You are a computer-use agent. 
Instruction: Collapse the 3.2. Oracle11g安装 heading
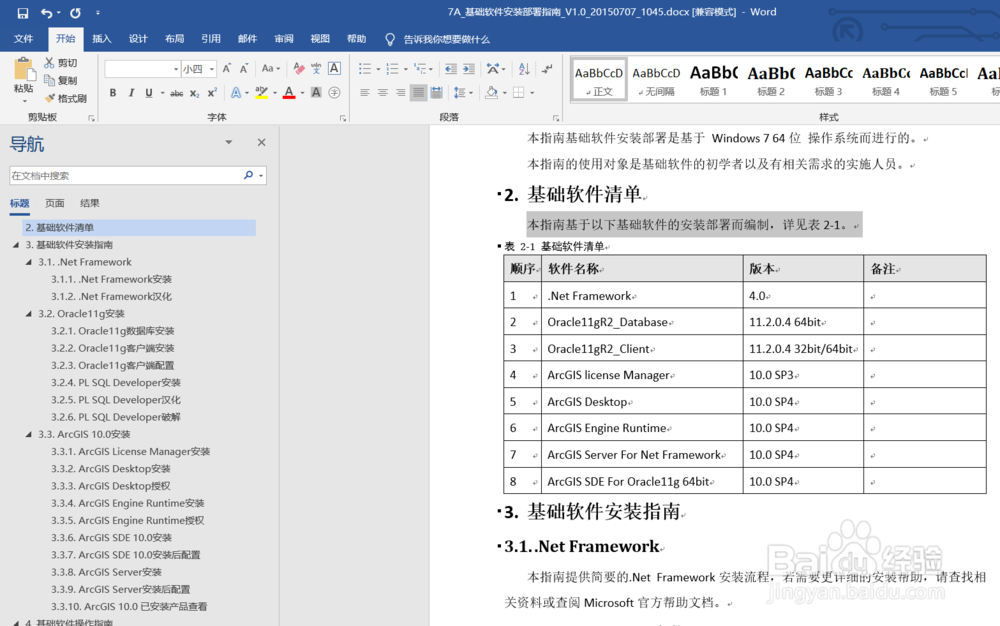[x=29, y=314]
